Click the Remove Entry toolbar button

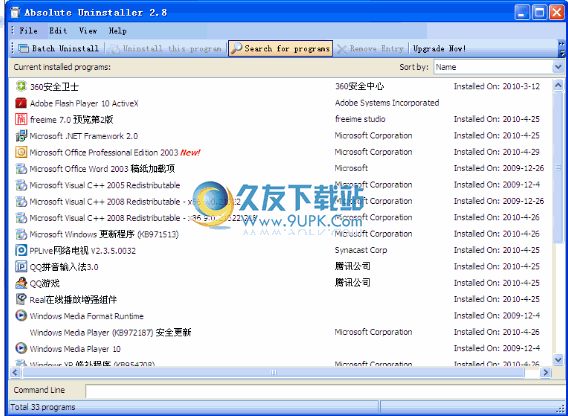tap(370, 49)
